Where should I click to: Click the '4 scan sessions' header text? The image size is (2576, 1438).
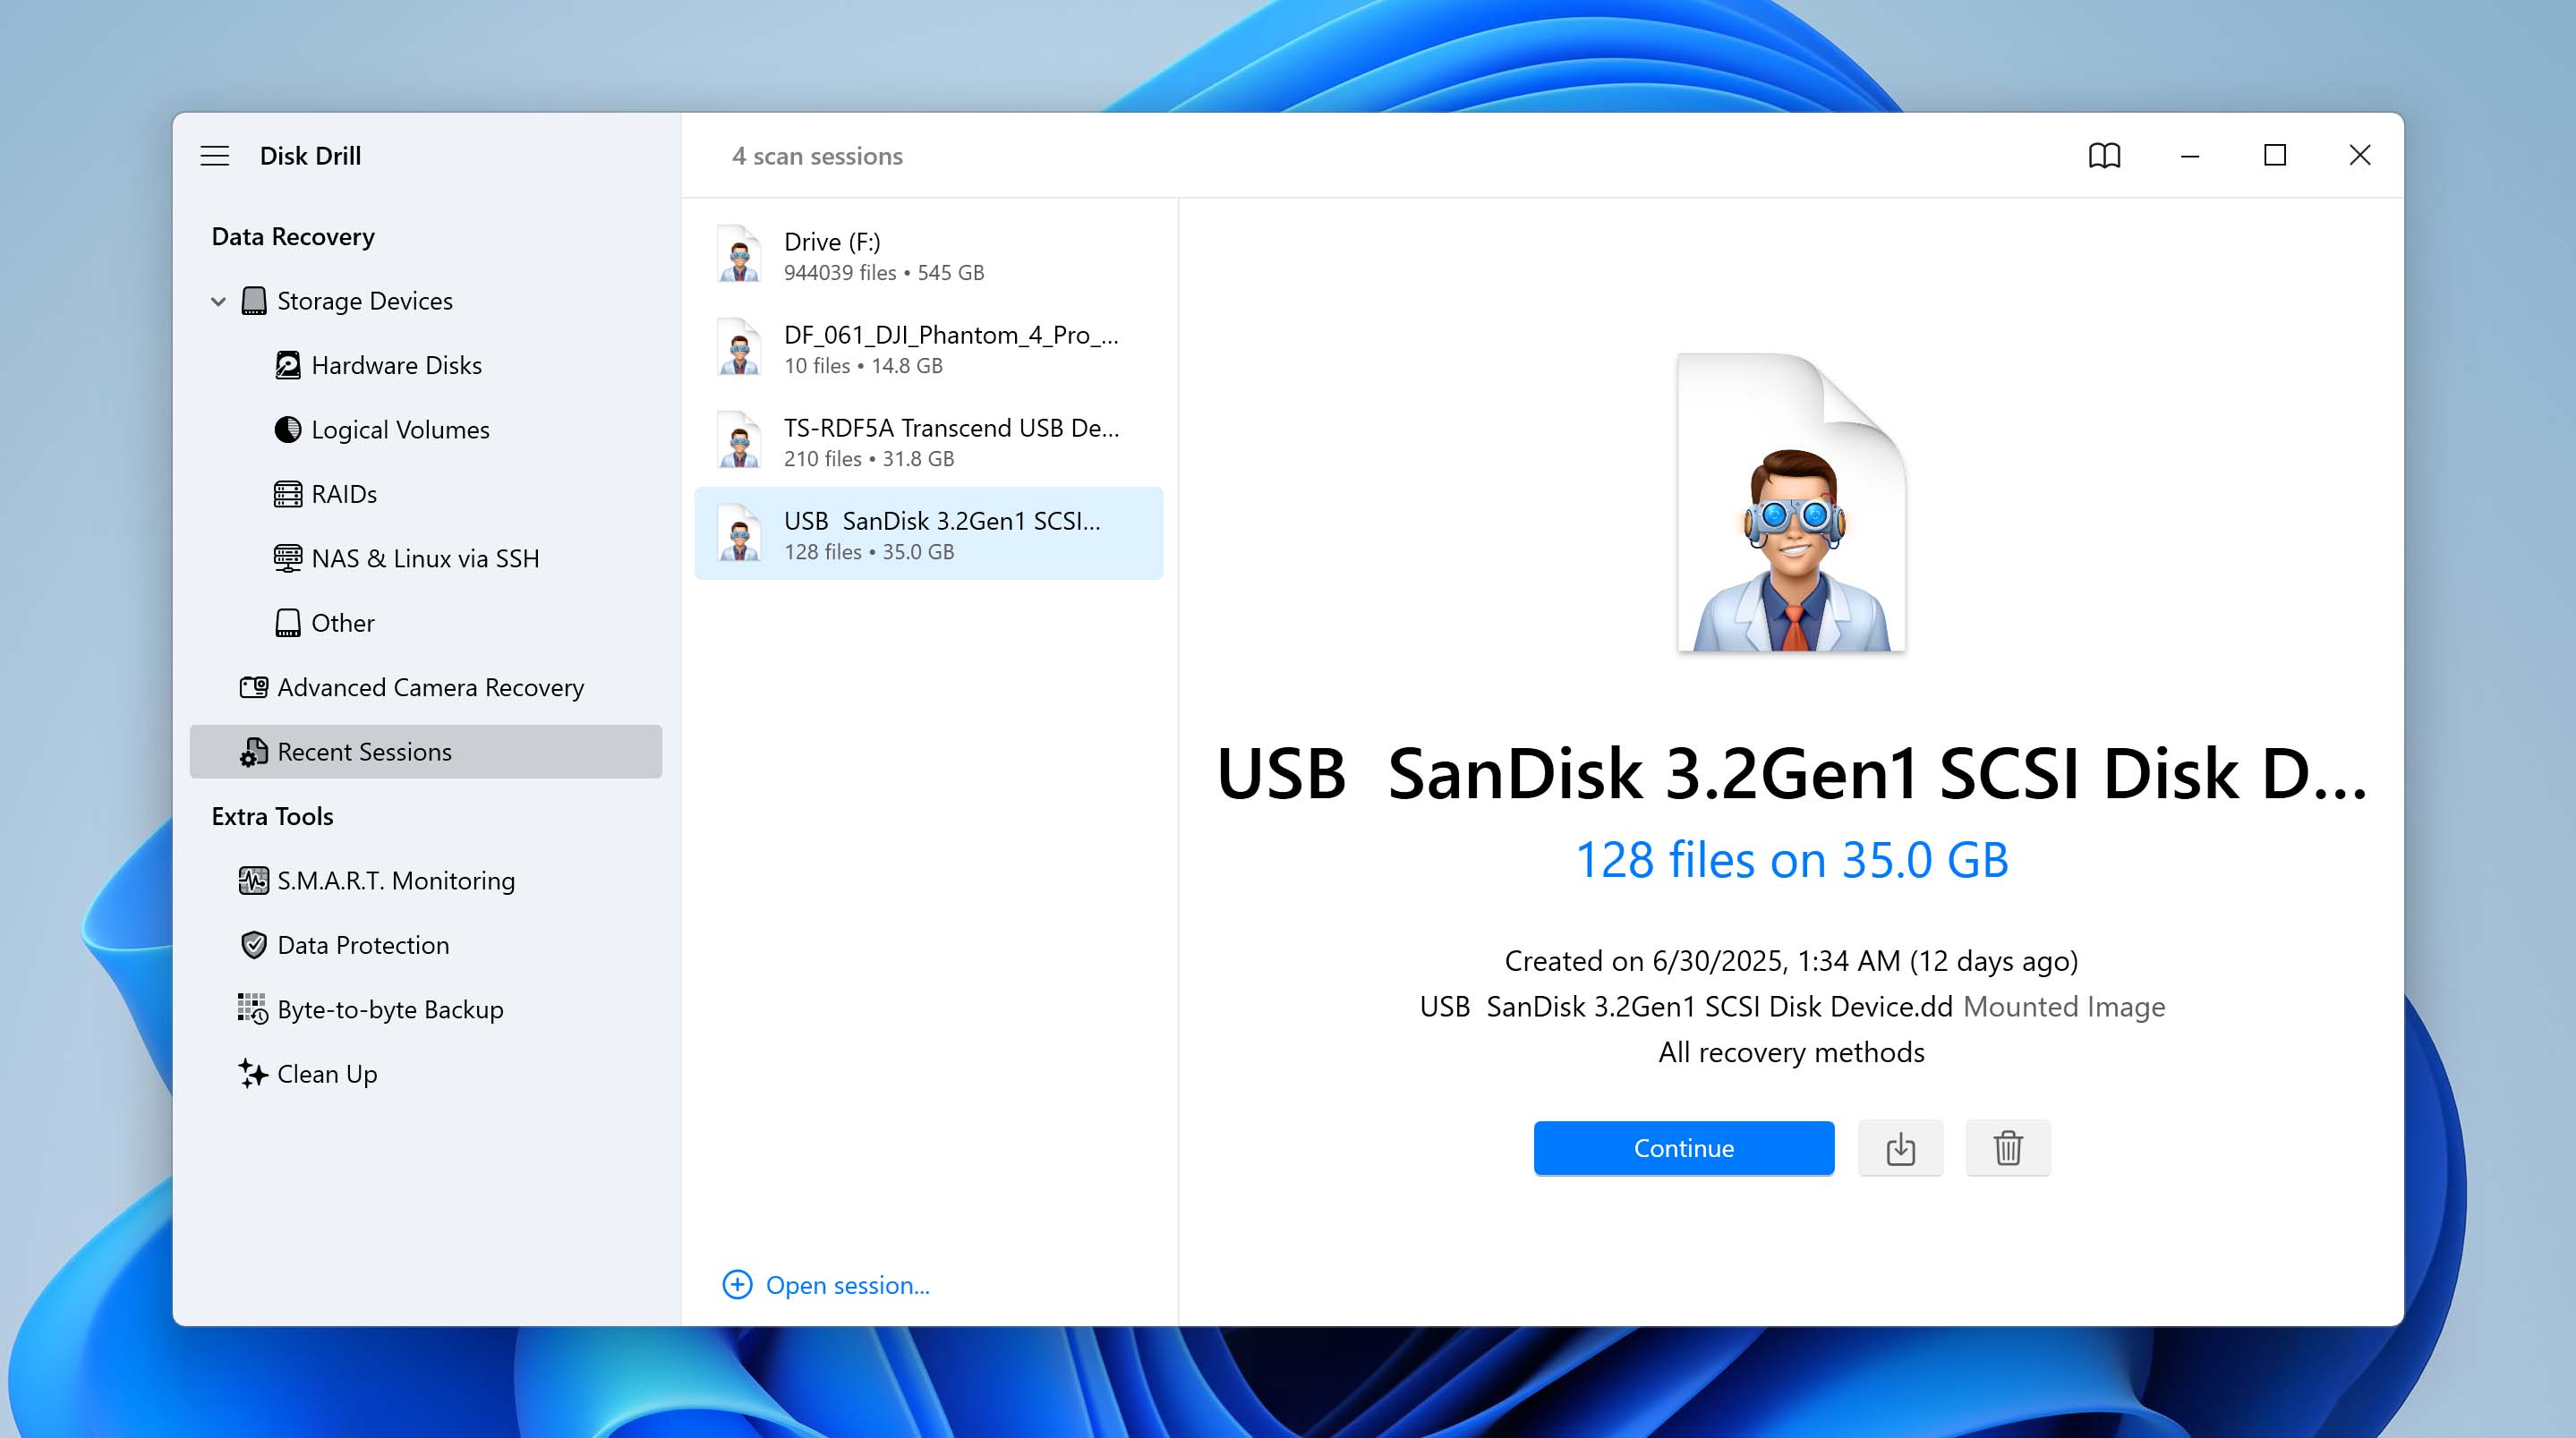point(817,156)
